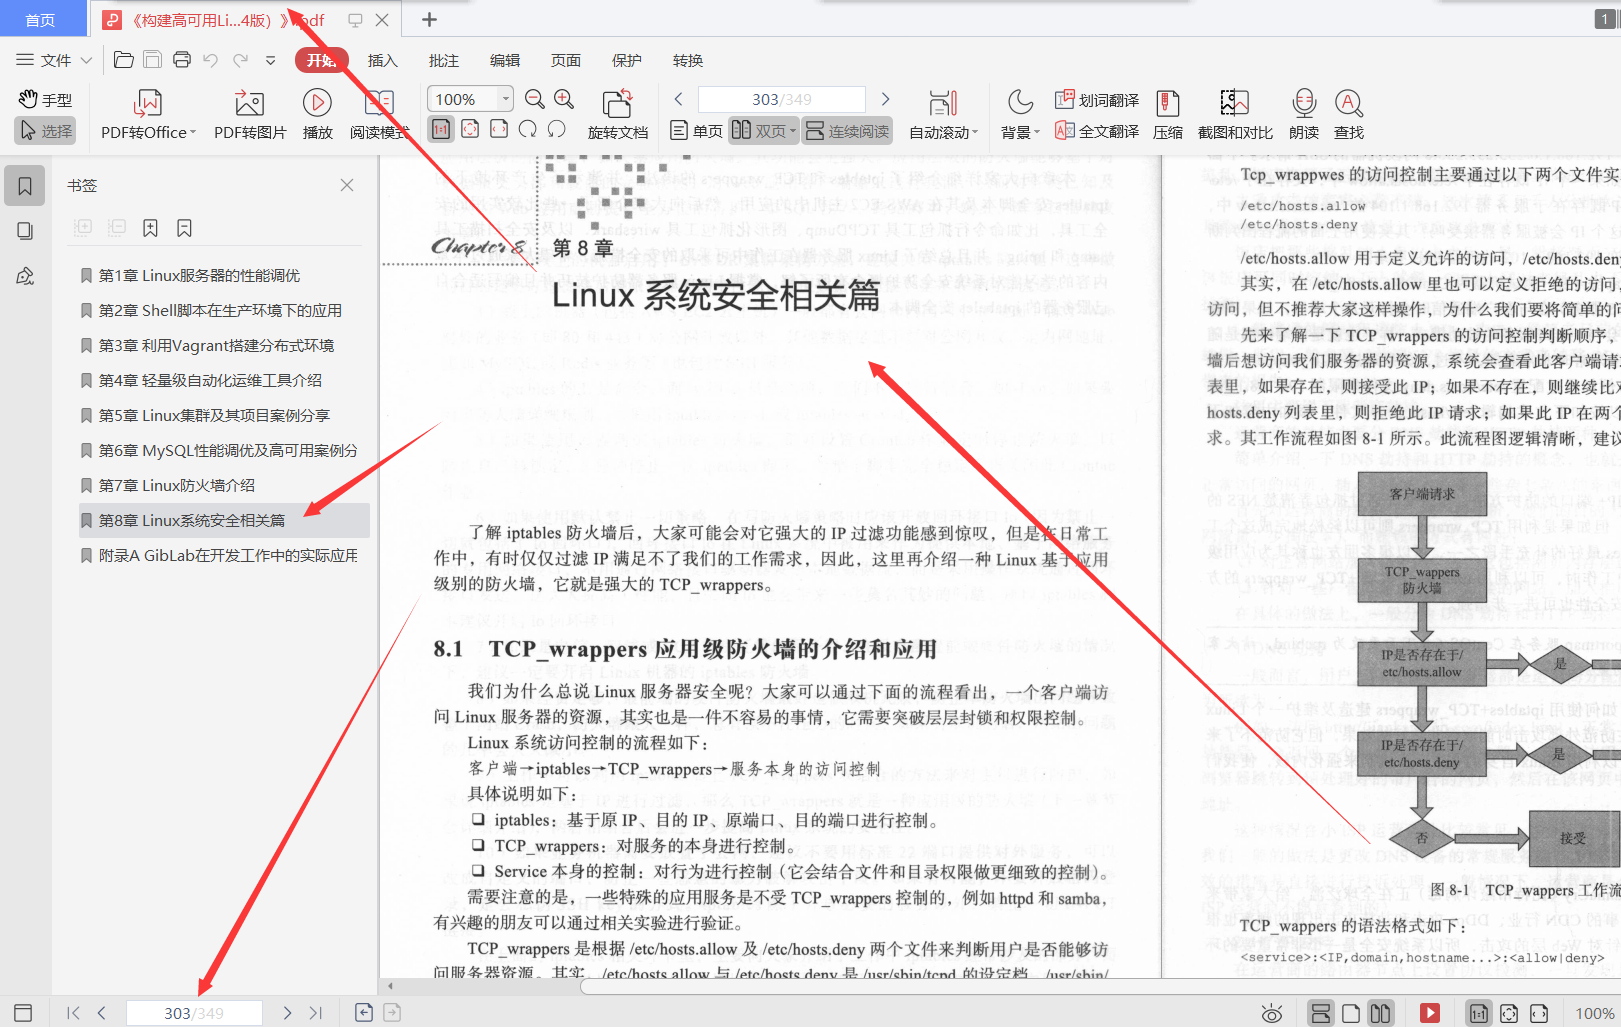The width and height of the screenshot is (1621, 1027).
Task: Jump to first page in status bar
Action: click(73, 1013)
